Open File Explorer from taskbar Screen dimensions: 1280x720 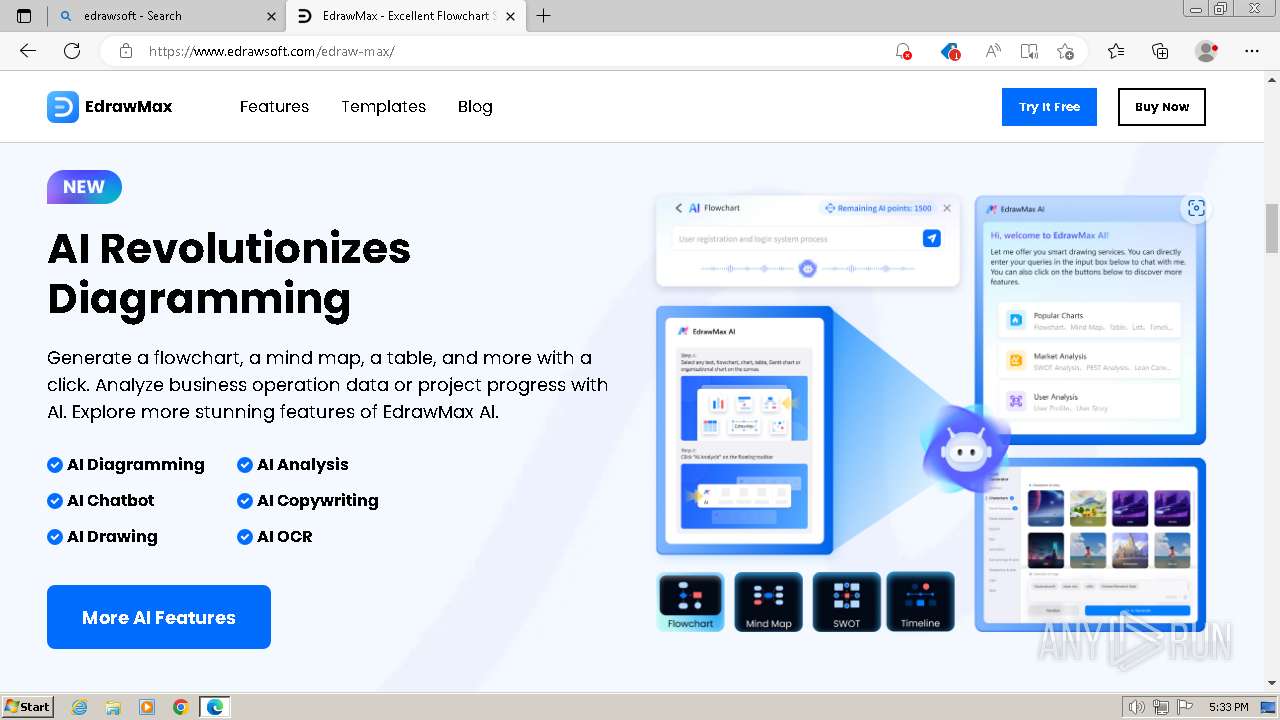pyautogui.click(x=113, y=707)
